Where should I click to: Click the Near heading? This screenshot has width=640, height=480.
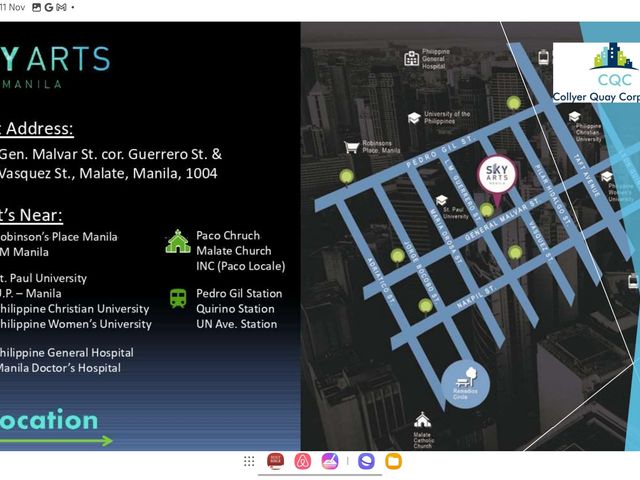click(40, 215)
